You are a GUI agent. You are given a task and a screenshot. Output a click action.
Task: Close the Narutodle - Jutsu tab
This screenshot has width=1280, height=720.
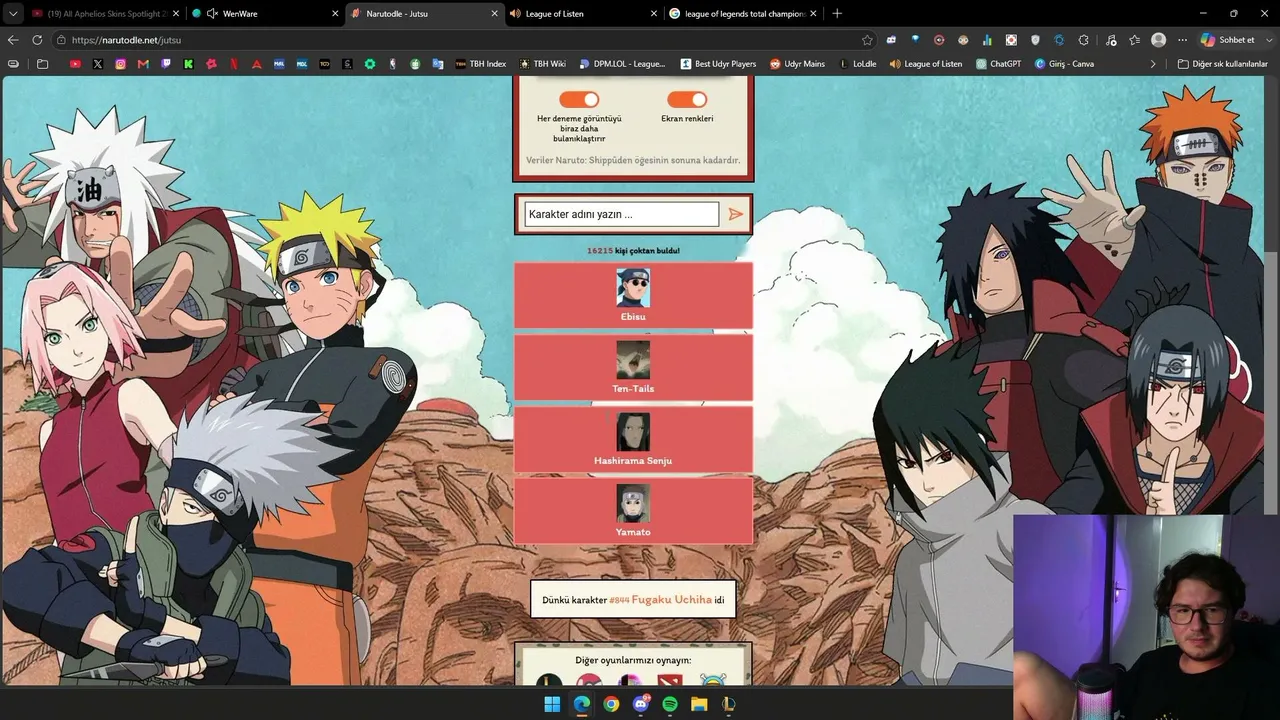click(494, 14)
